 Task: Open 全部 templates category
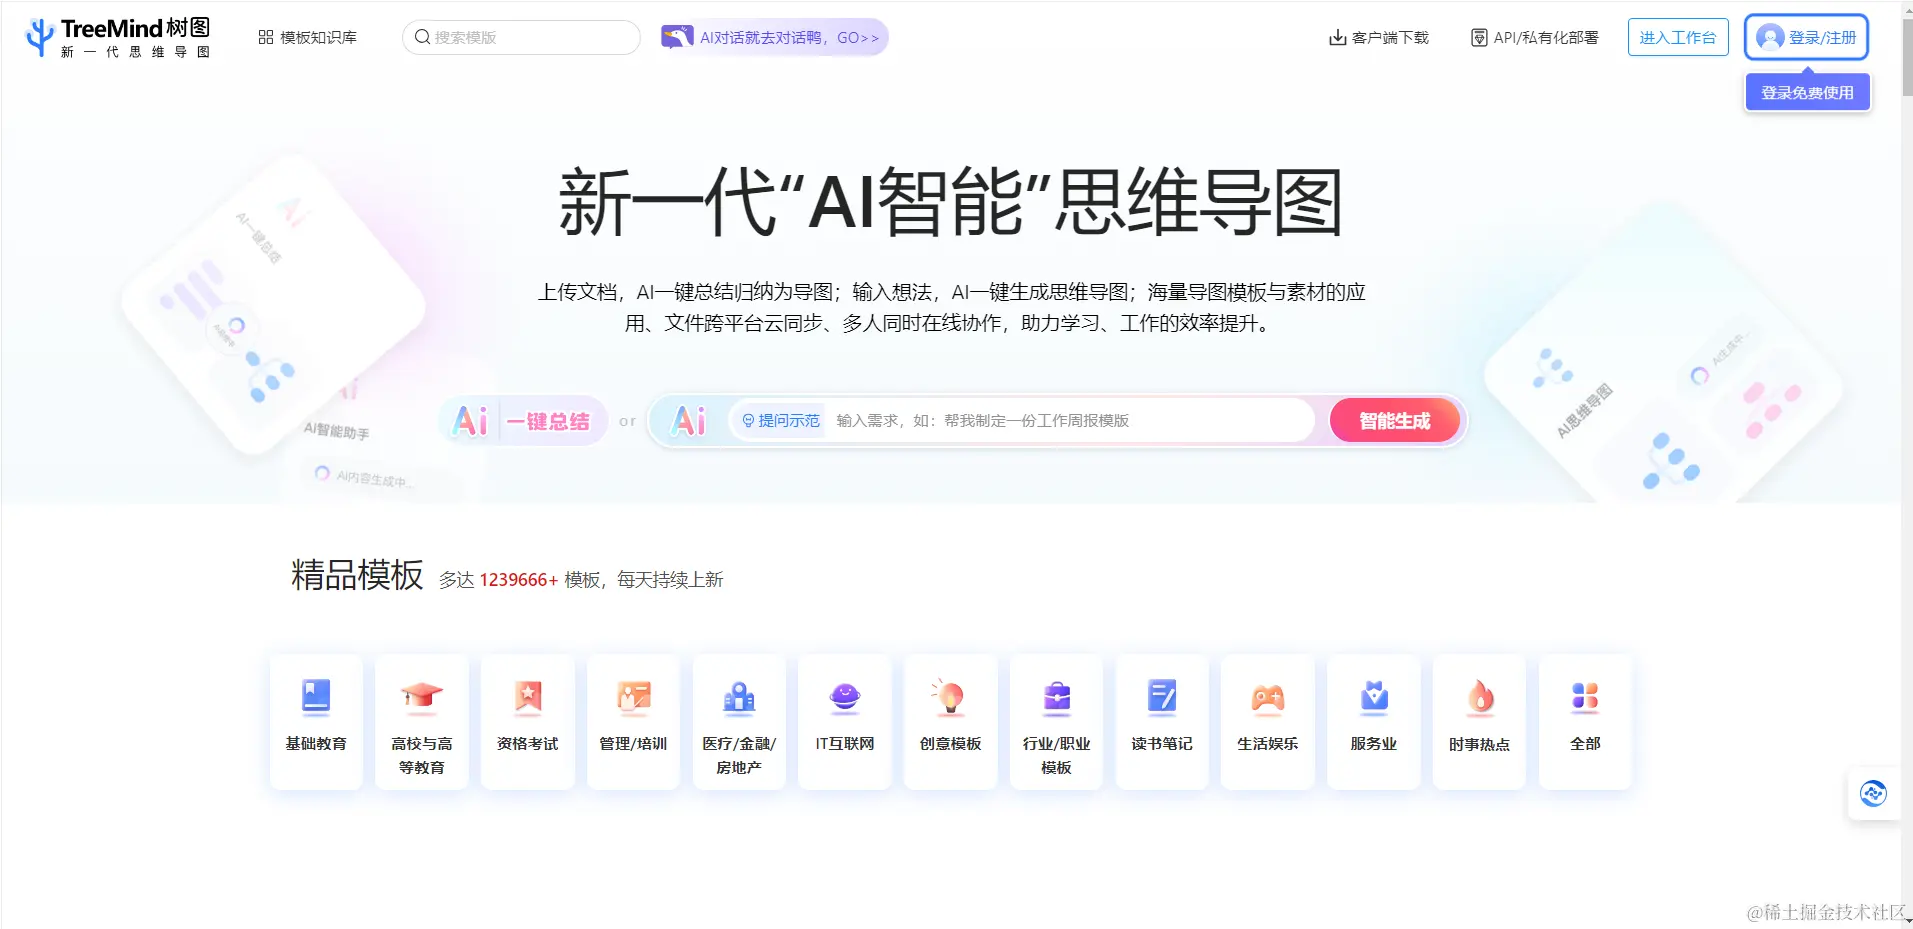(1585, 721)
